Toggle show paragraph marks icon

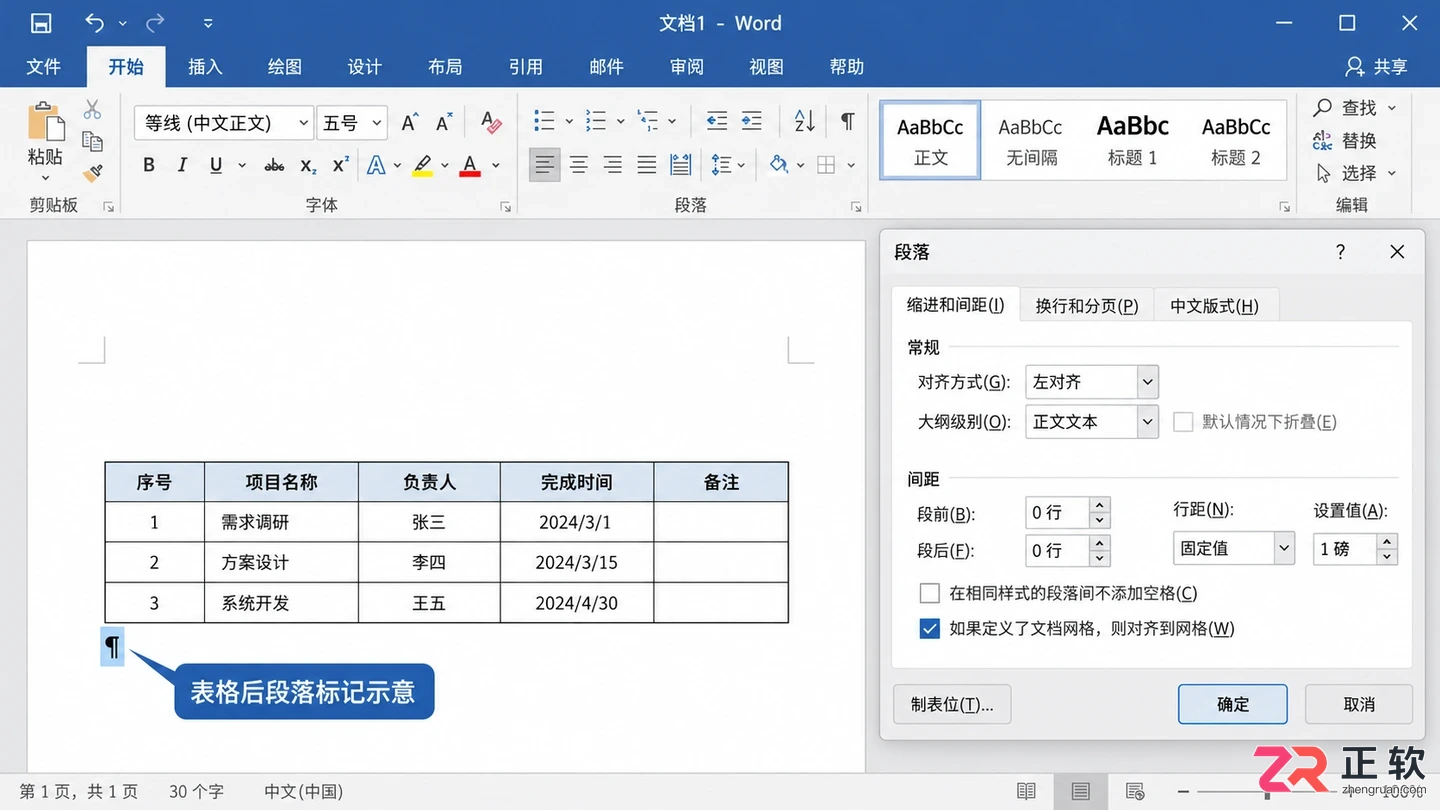click(848, 122)
